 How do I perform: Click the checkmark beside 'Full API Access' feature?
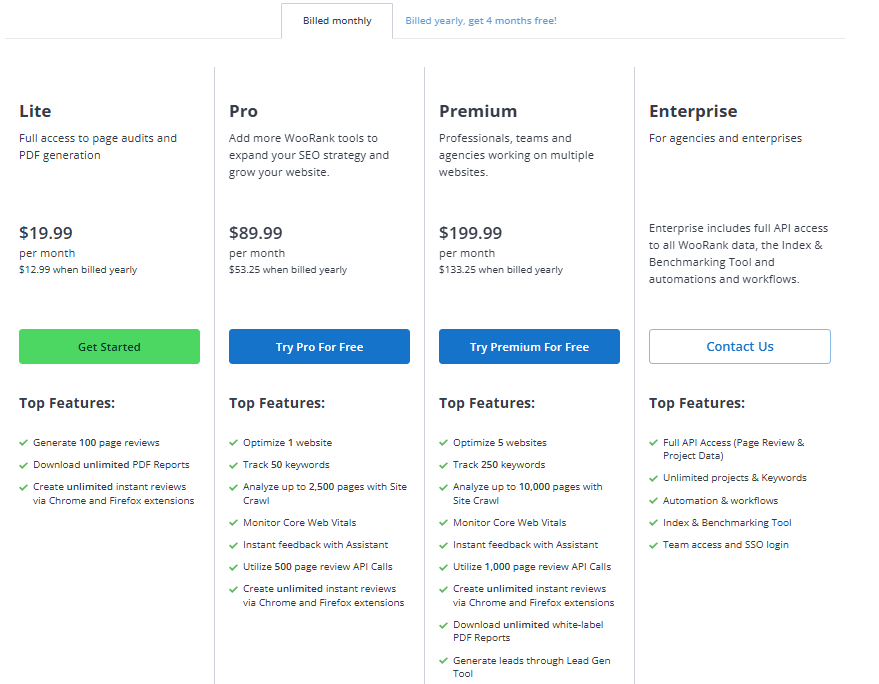click(654, 442)
